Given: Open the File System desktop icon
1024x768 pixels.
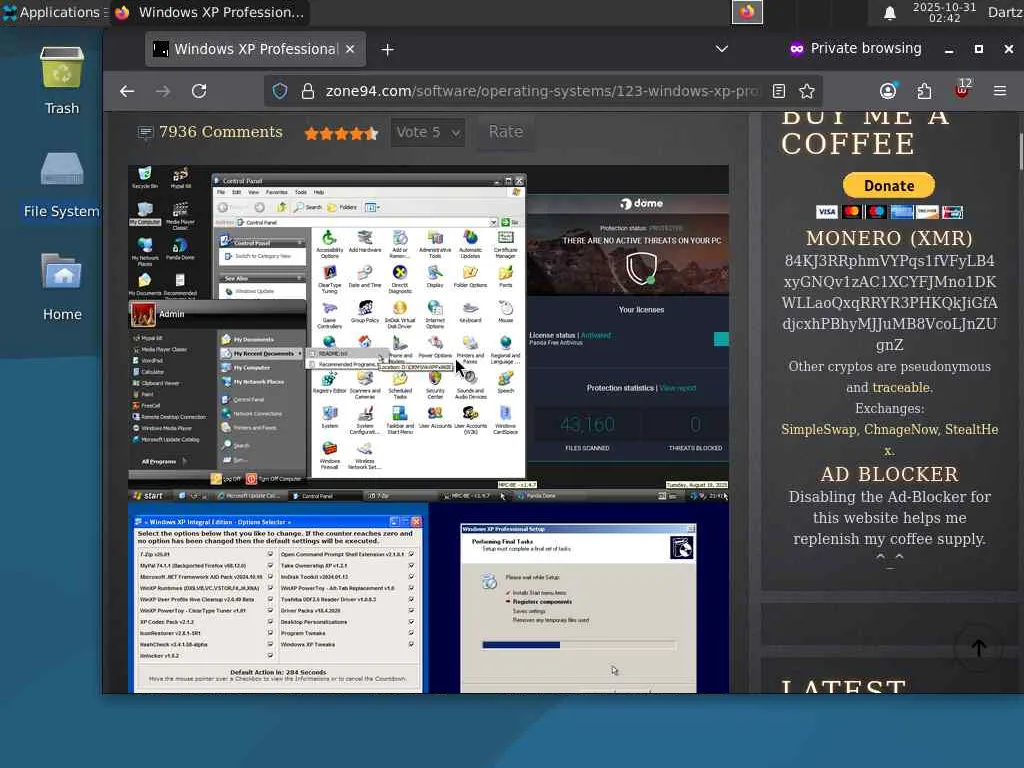Looking at the screenshot, I should point(61,184).
